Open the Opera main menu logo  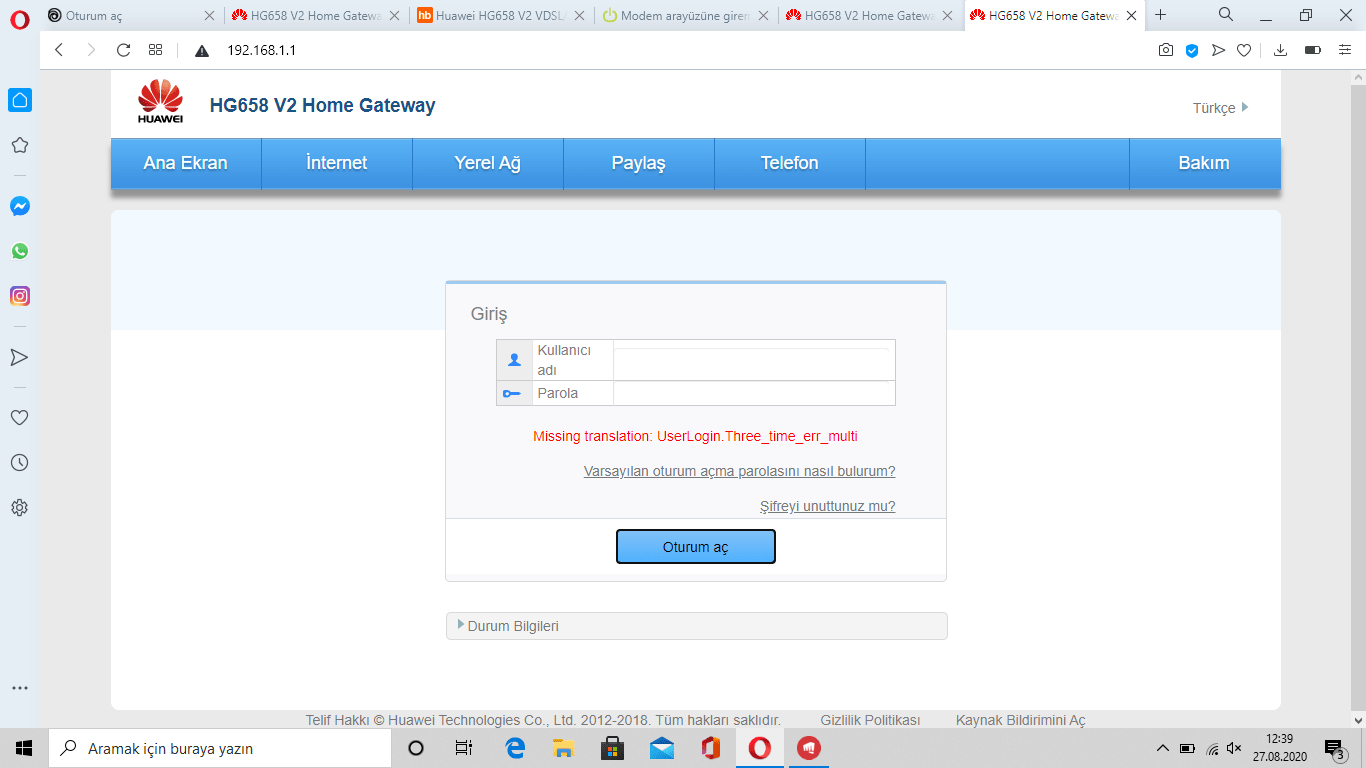click(x=20, y=19)
